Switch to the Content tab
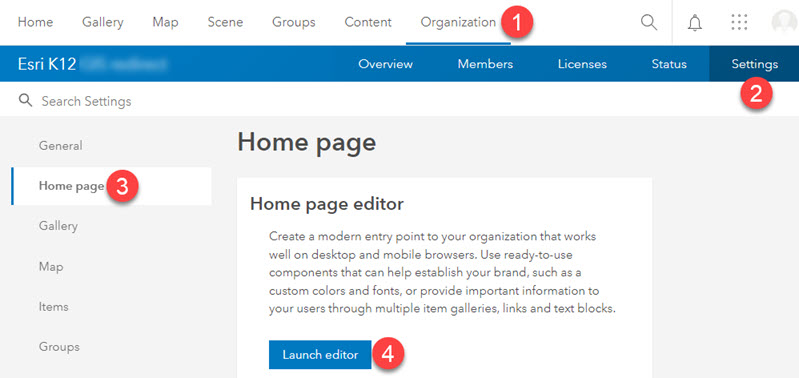 (368, 22)
